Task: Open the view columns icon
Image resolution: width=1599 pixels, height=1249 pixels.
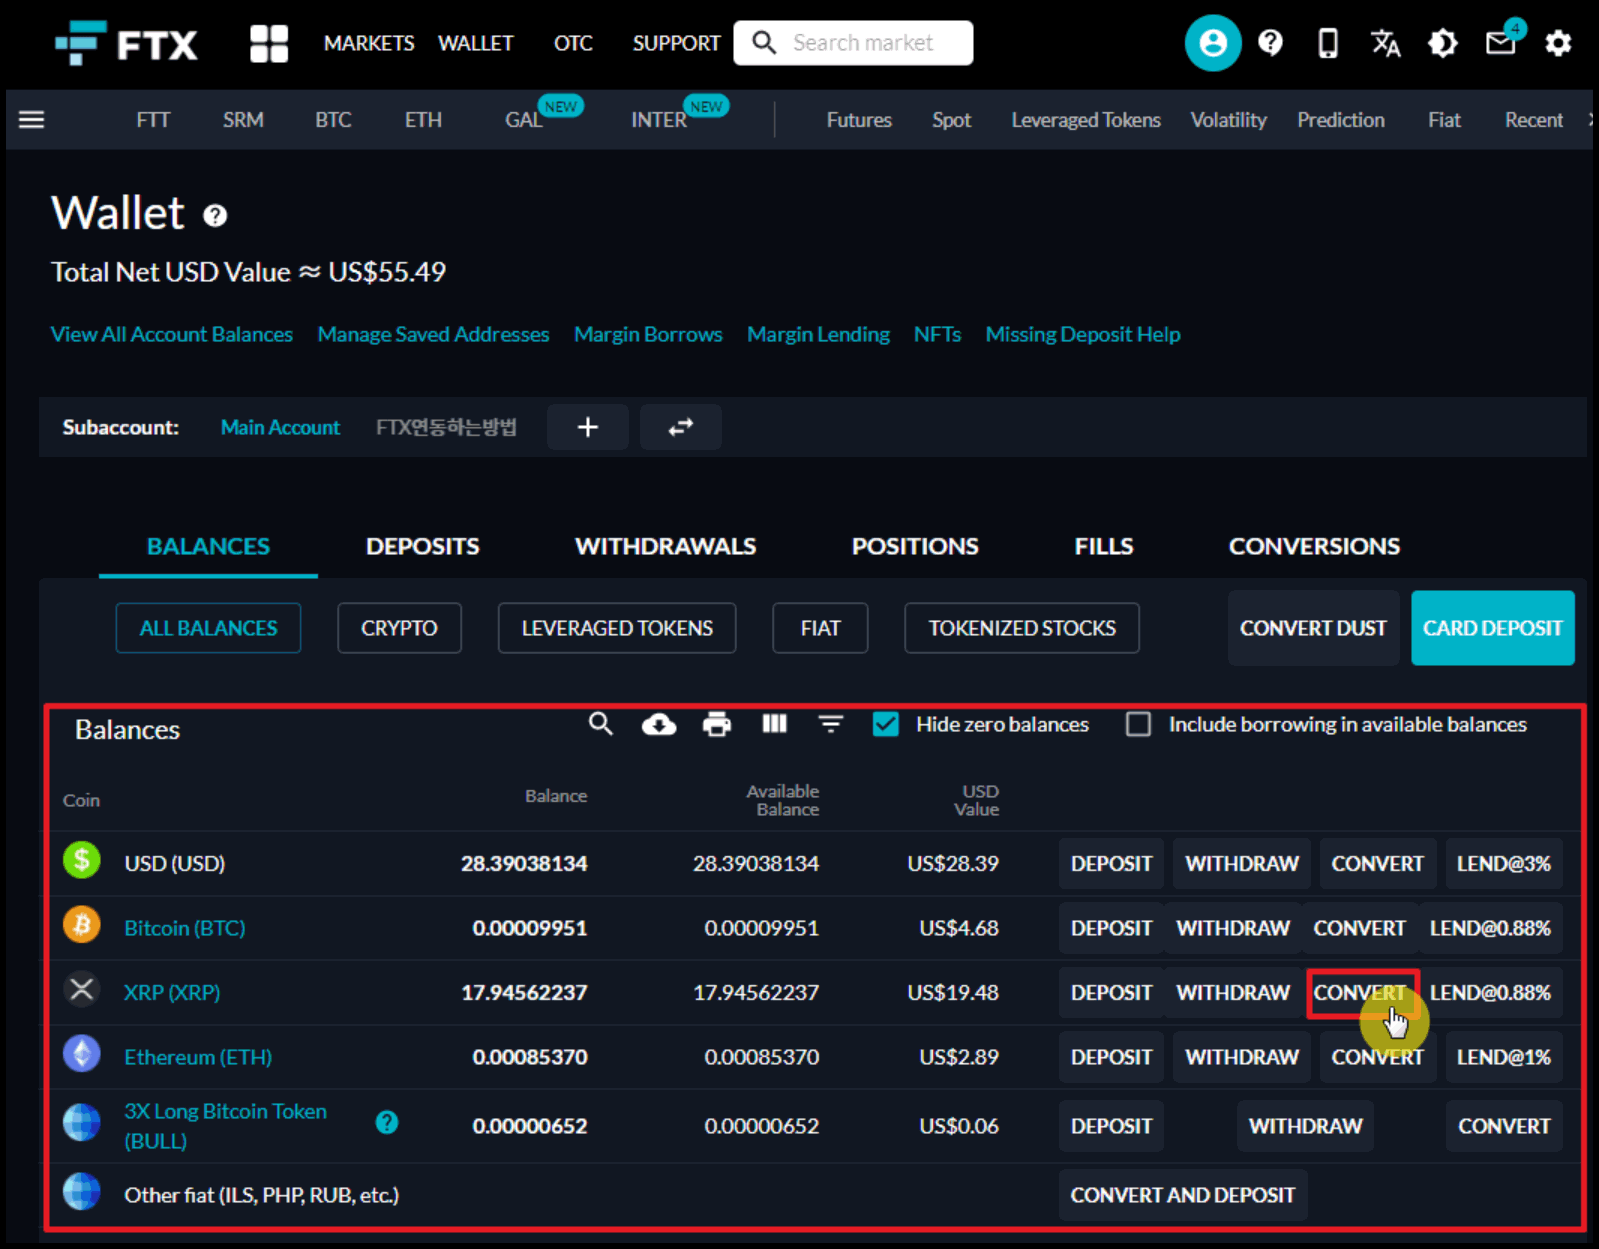Action: coord(774,724)
